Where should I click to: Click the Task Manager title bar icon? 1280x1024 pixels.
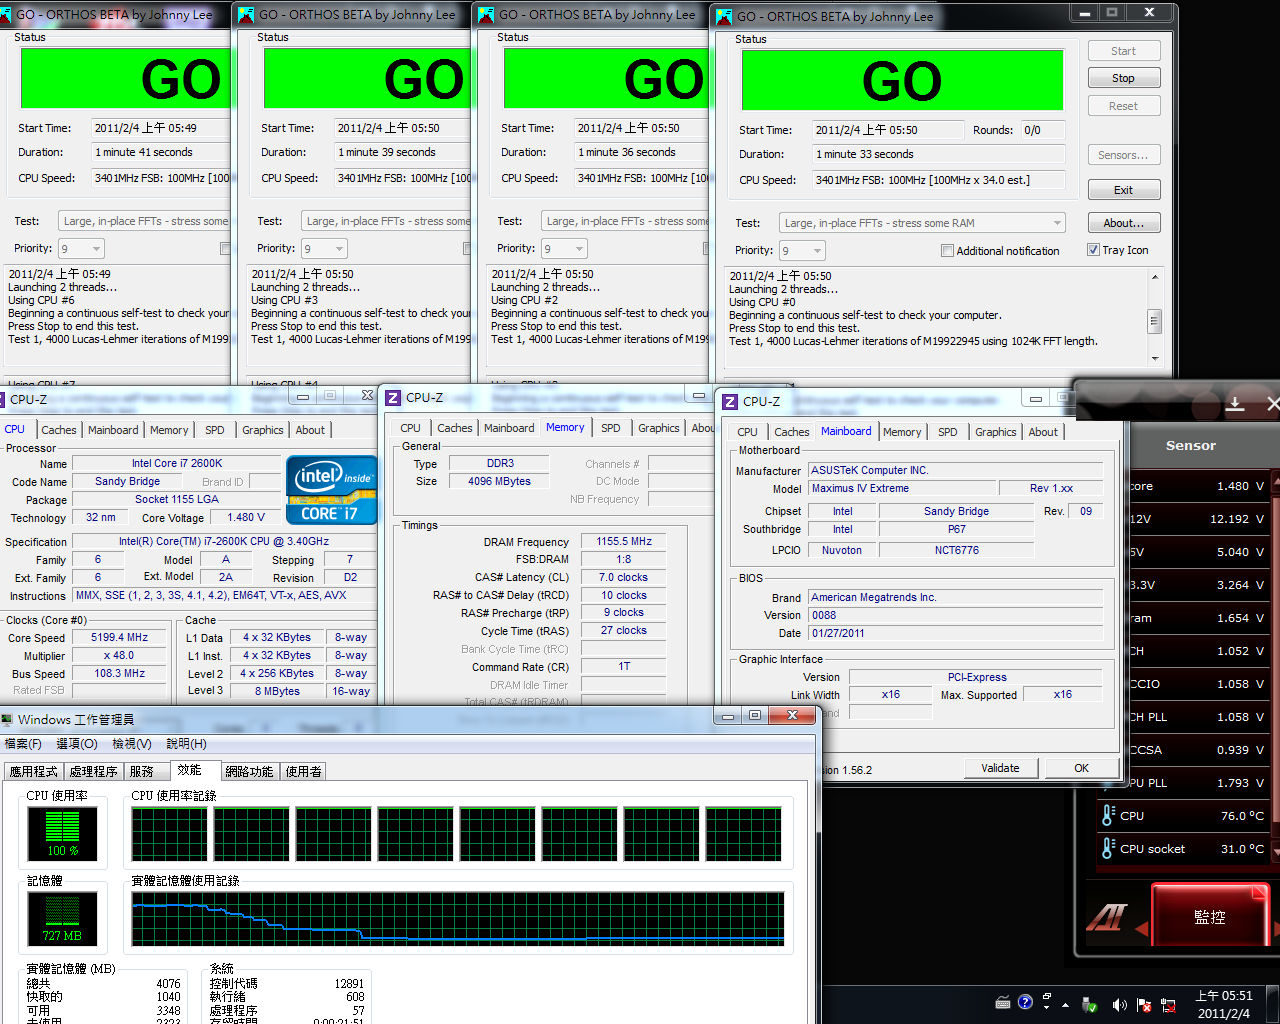pos(8,719)
